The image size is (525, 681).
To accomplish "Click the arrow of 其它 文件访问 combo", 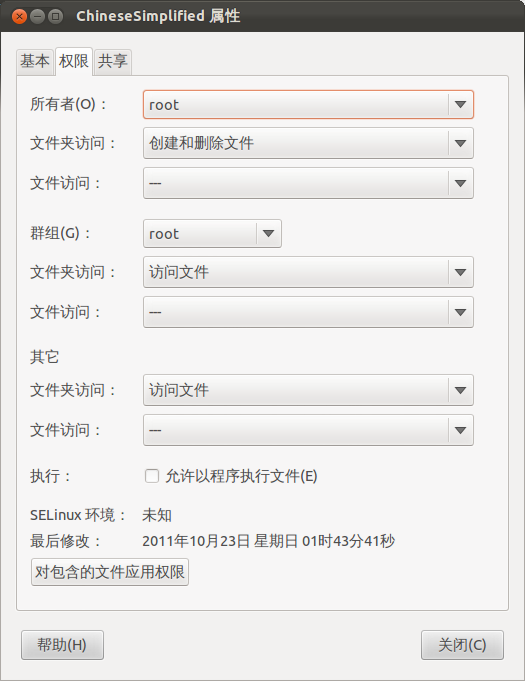I will coord(460,430).
